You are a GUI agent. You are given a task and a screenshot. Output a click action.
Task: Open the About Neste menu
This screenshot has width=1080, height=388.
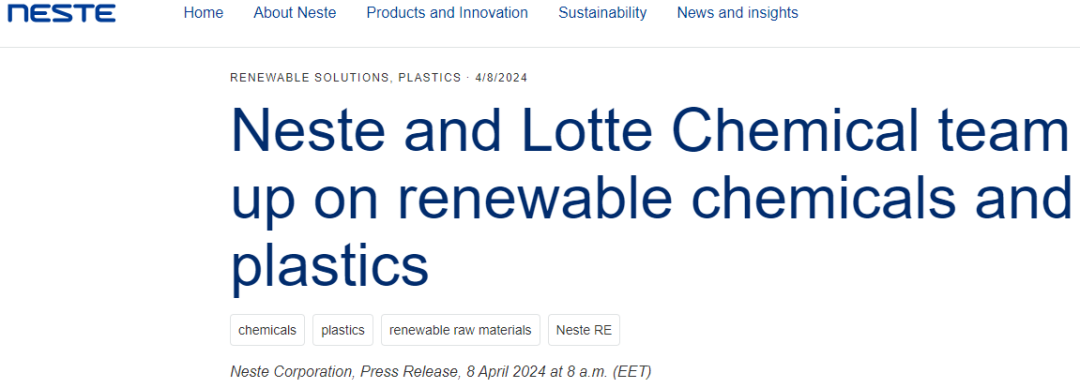295,13
